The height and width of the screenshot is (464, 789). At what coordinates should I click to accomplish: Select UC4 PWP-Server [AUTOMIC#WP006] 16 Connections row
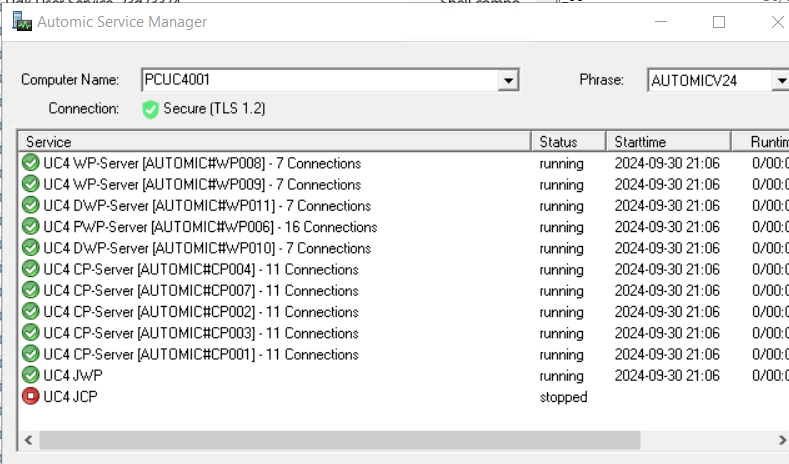[210, 226]
